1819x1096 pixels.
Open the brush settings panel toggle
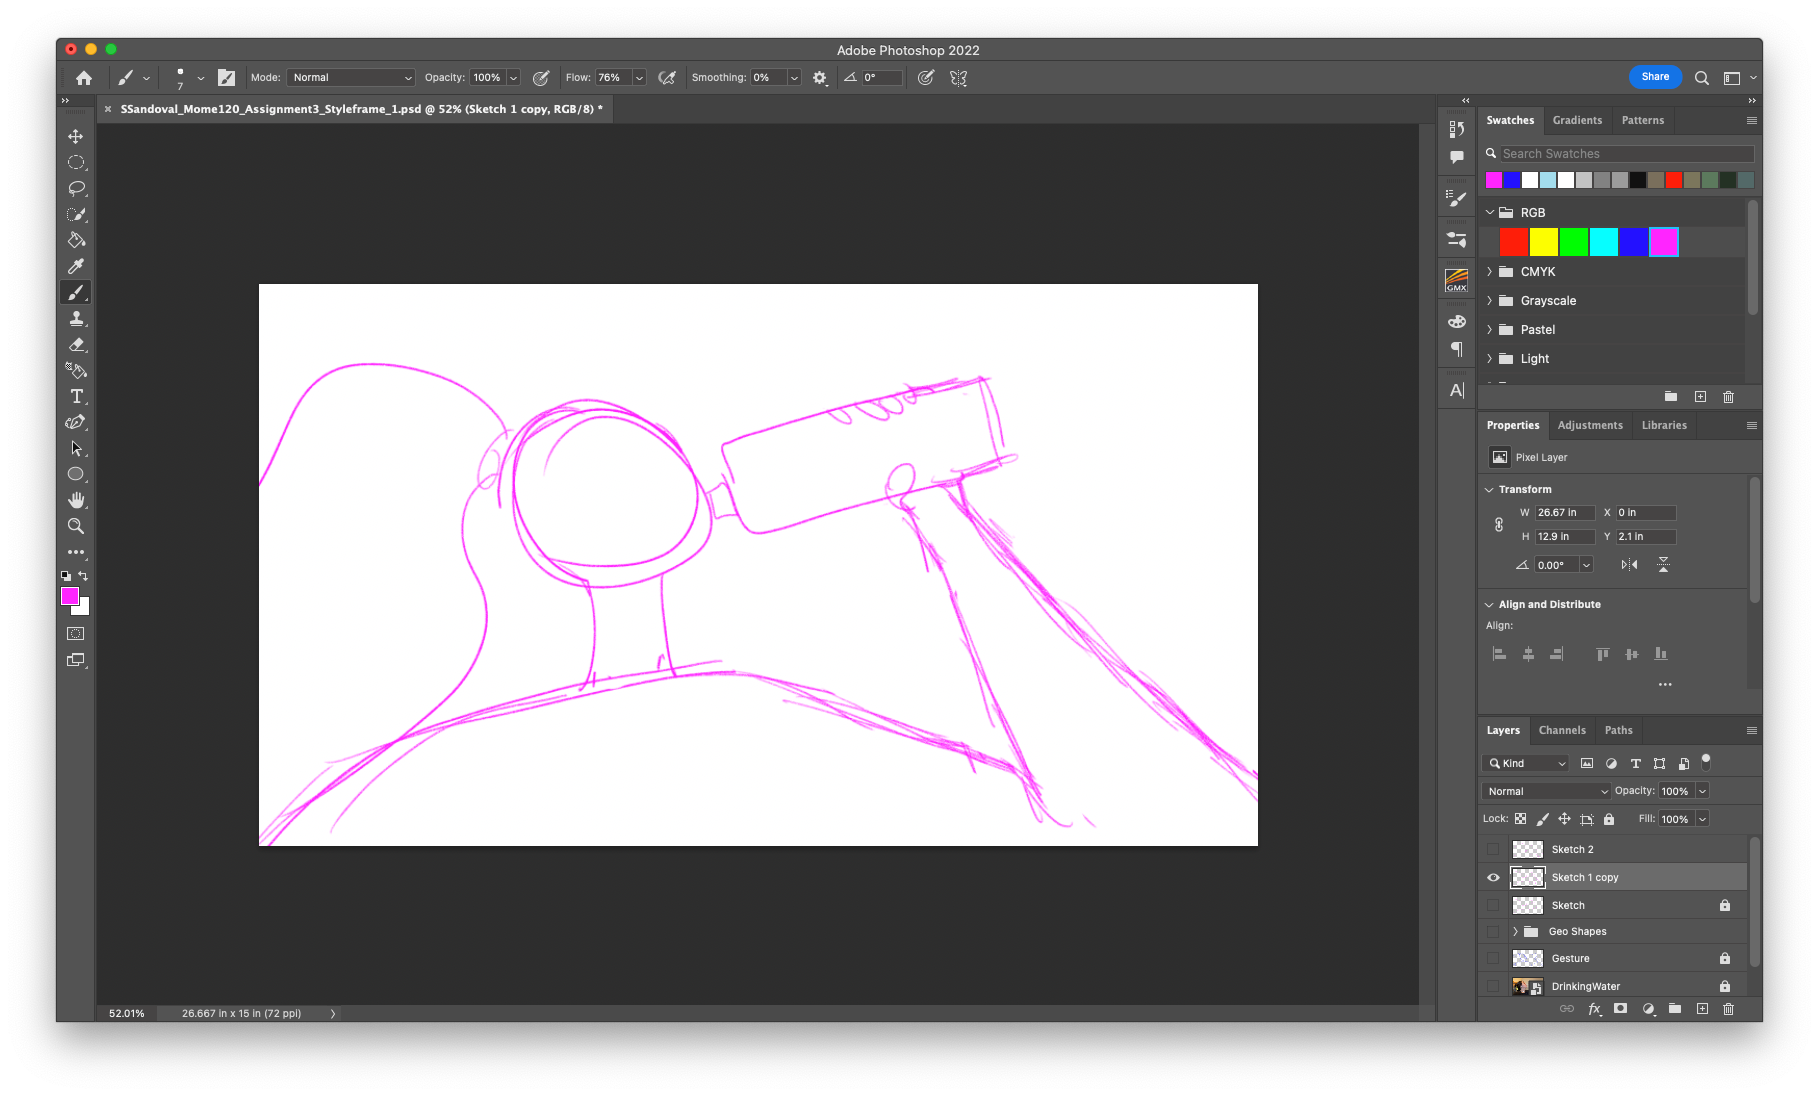226,78
